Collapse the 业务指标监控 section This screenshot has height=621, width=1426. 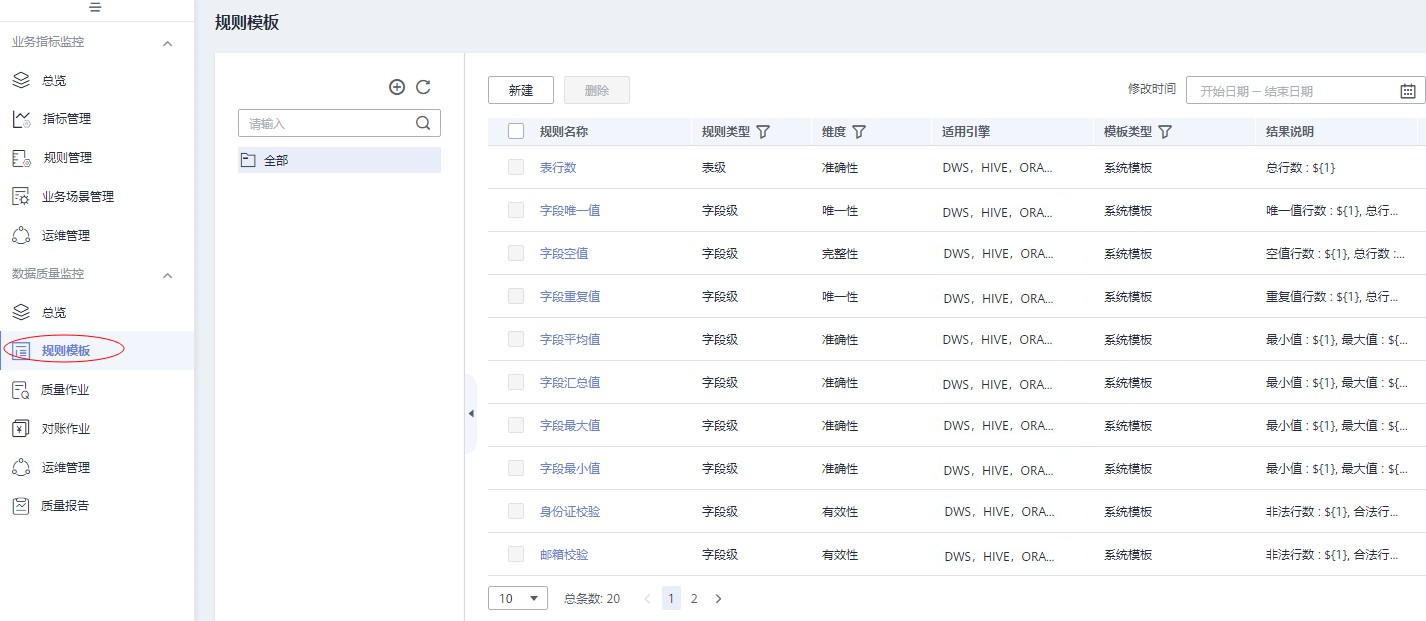(x=167, y=43)
